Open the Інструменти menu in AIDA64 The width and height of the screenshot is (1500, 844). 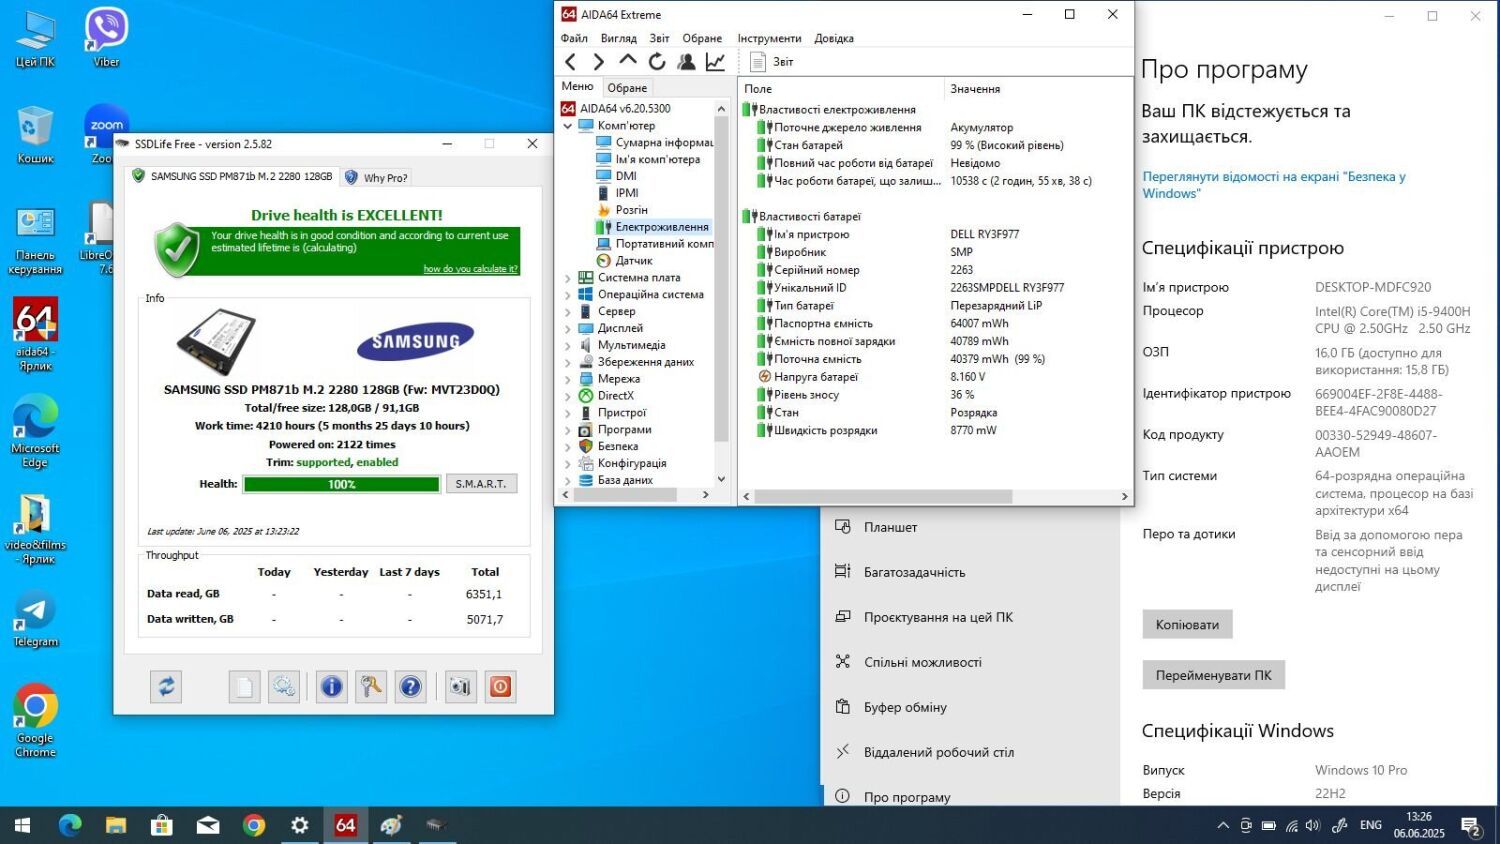point(769,38)
